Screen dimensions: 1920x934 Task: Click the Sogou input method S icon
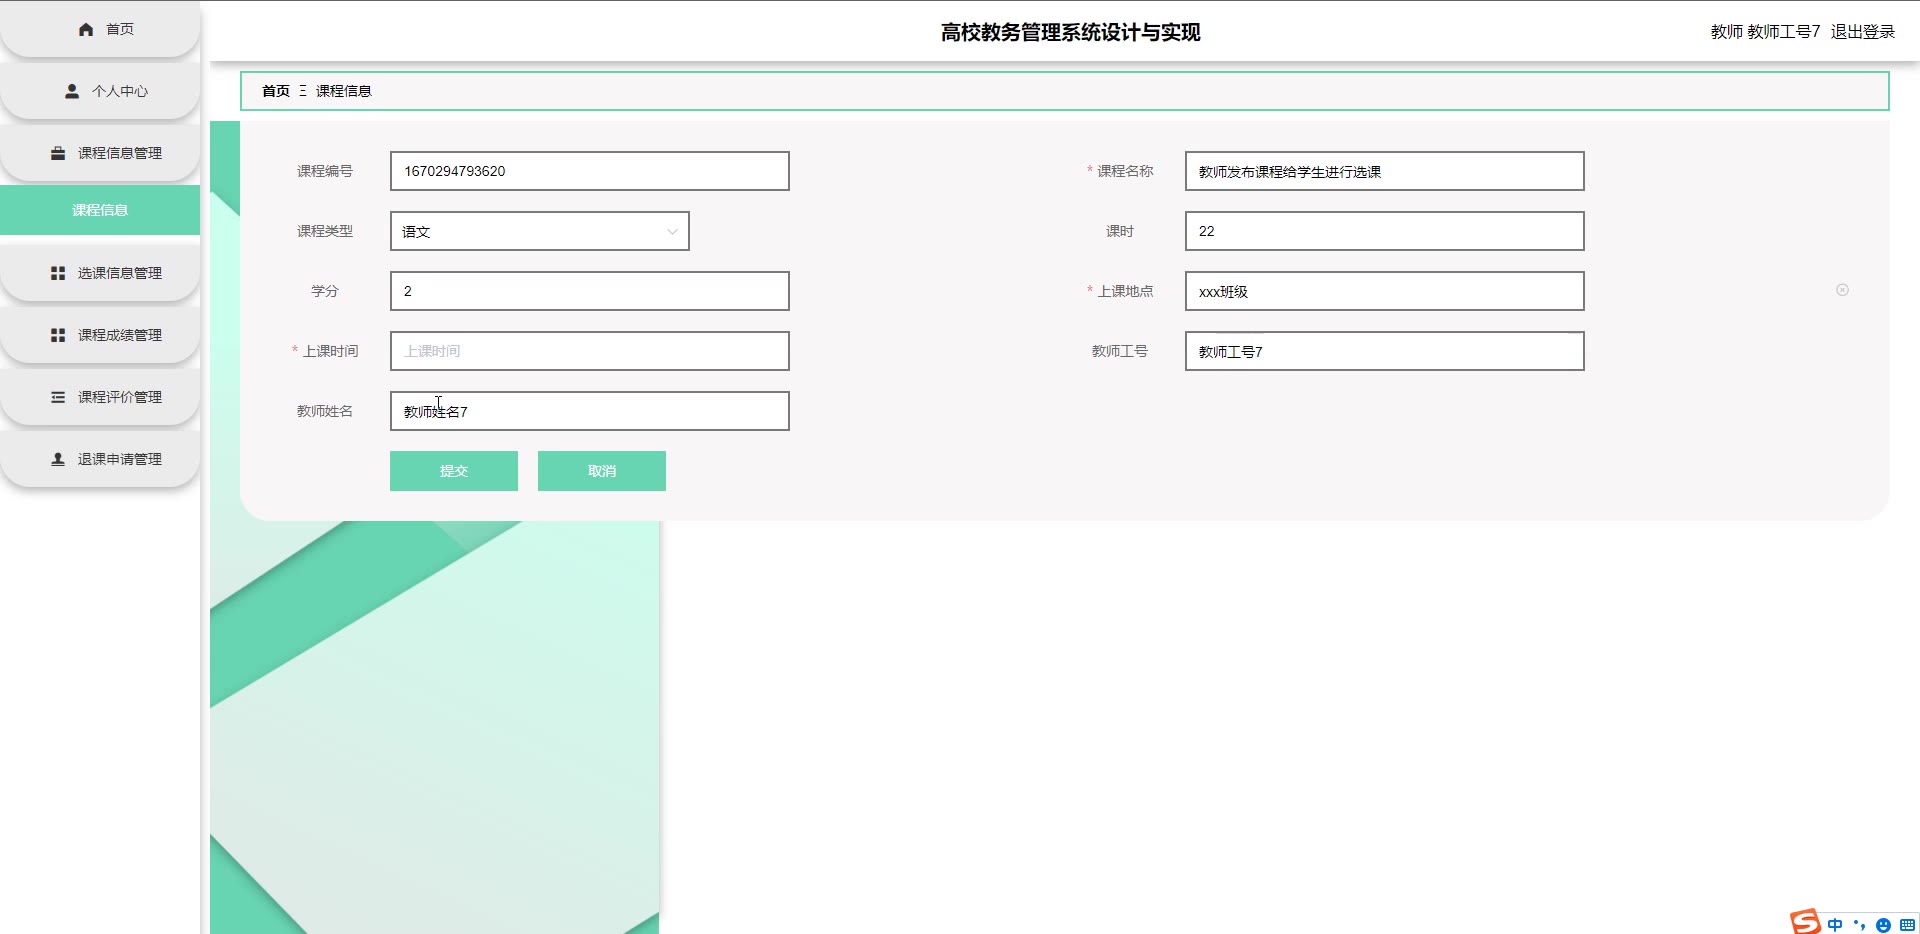point(1805,921)
